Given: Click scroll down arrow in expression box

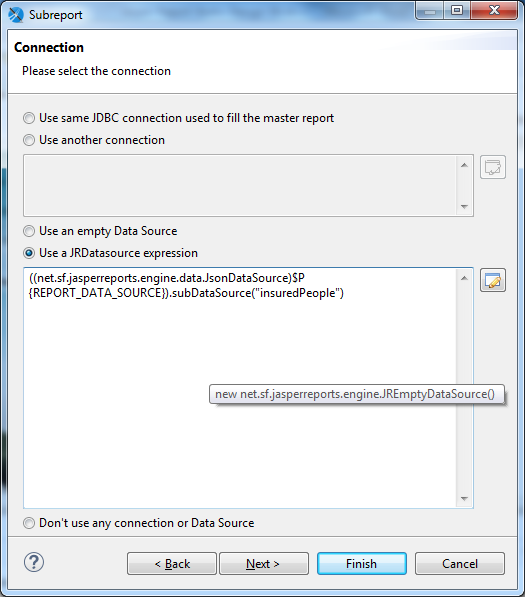Looking at the screenshot, I should point(464,498).
